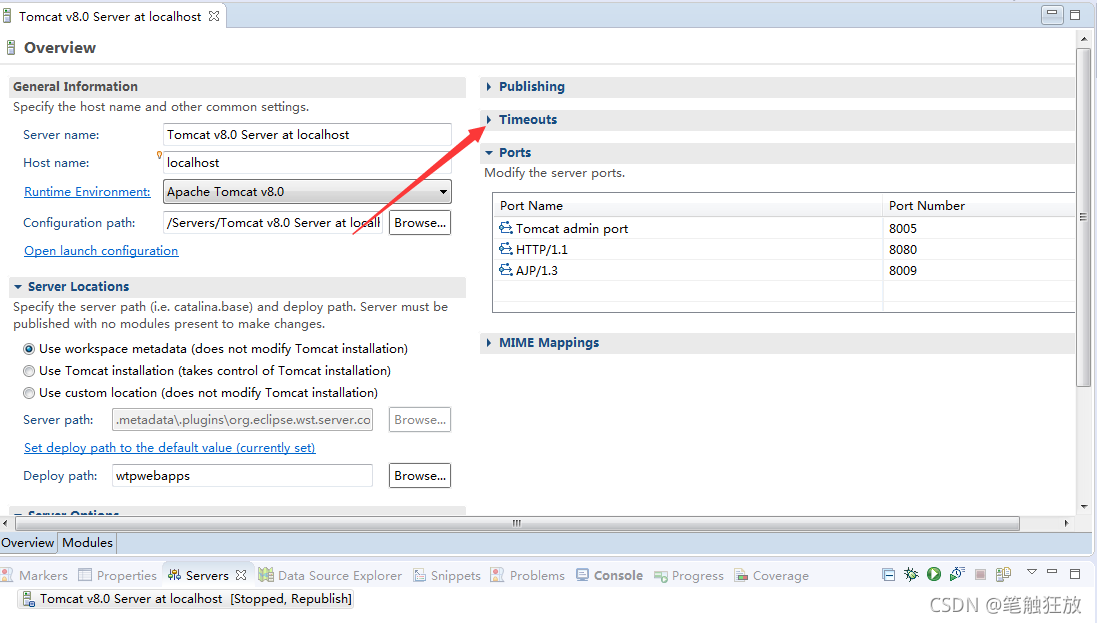Open the Markers view tab
The height and width of the screenshot is (623, 1097).
pos(43,575)
